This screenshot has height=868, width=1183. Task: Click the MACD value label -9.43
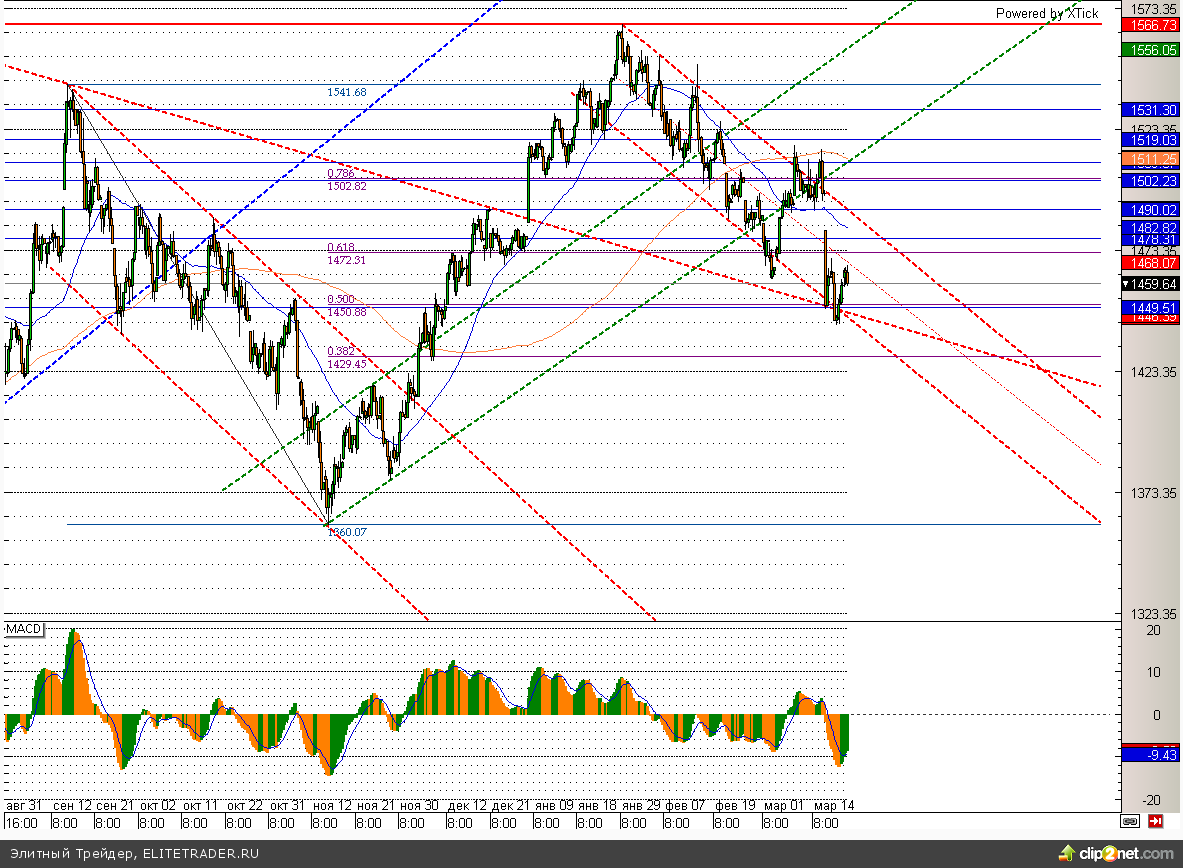pos(1150,755)
